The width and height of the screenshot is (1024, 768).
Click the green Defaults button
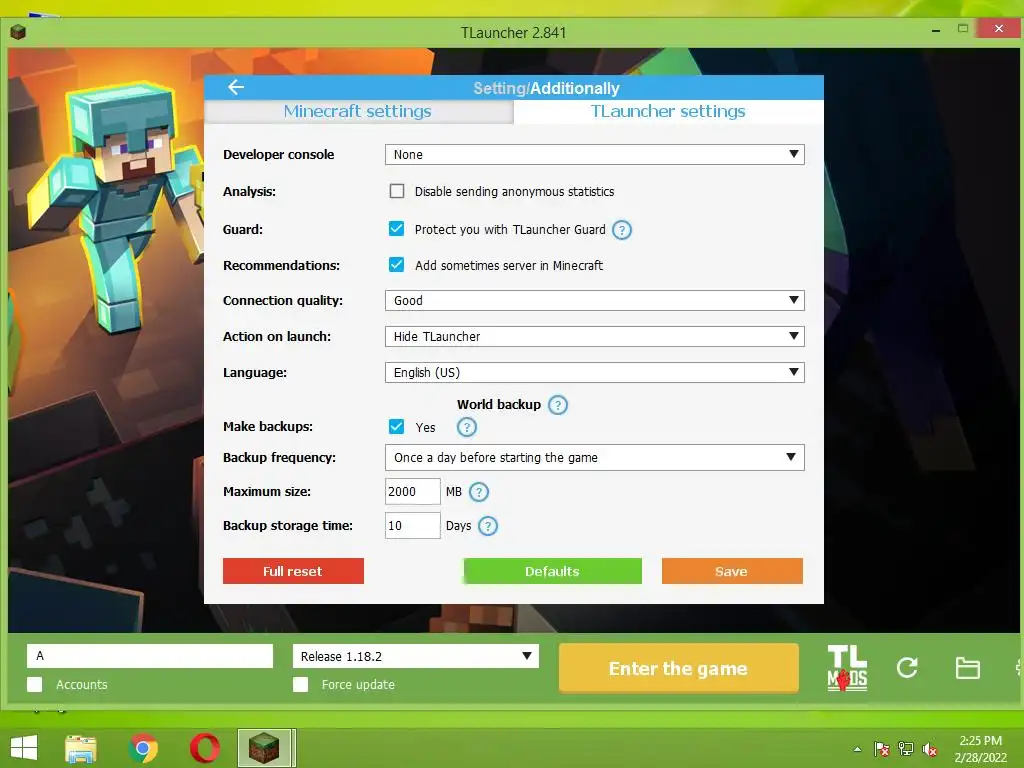click(552, 571)
